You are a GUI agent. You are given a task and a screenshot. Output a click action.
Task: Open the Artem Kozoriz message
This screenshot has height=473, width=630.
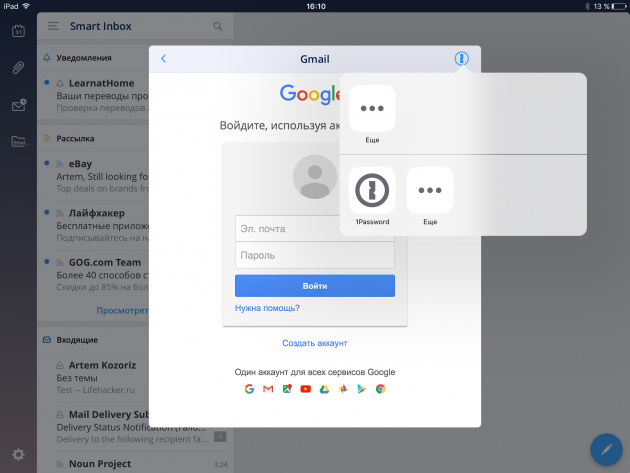93,377
